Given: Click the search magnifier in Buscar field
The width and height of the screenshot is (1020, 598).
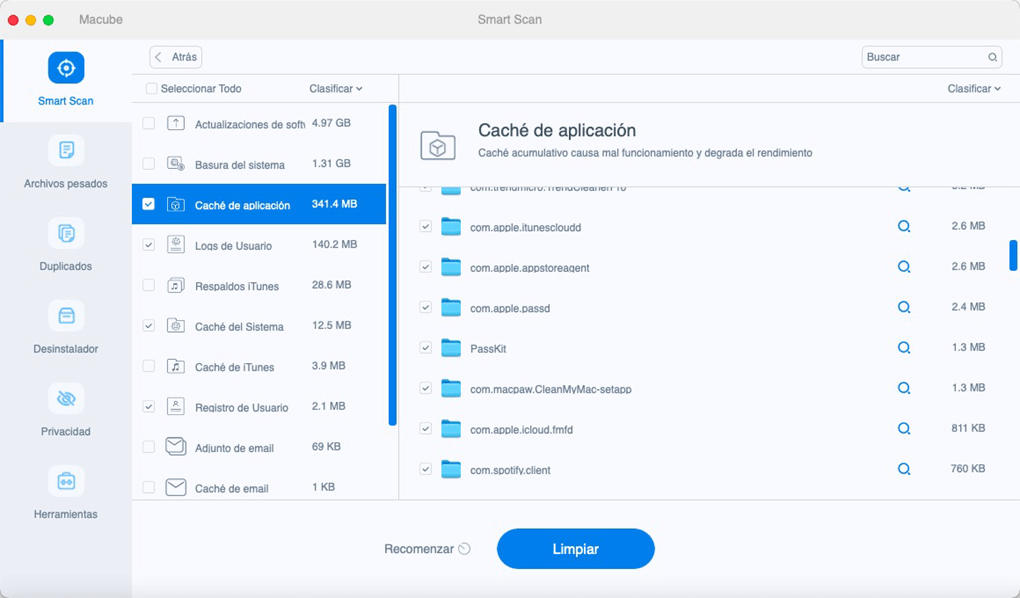Looking at the screenshot, I should (992, 57).
